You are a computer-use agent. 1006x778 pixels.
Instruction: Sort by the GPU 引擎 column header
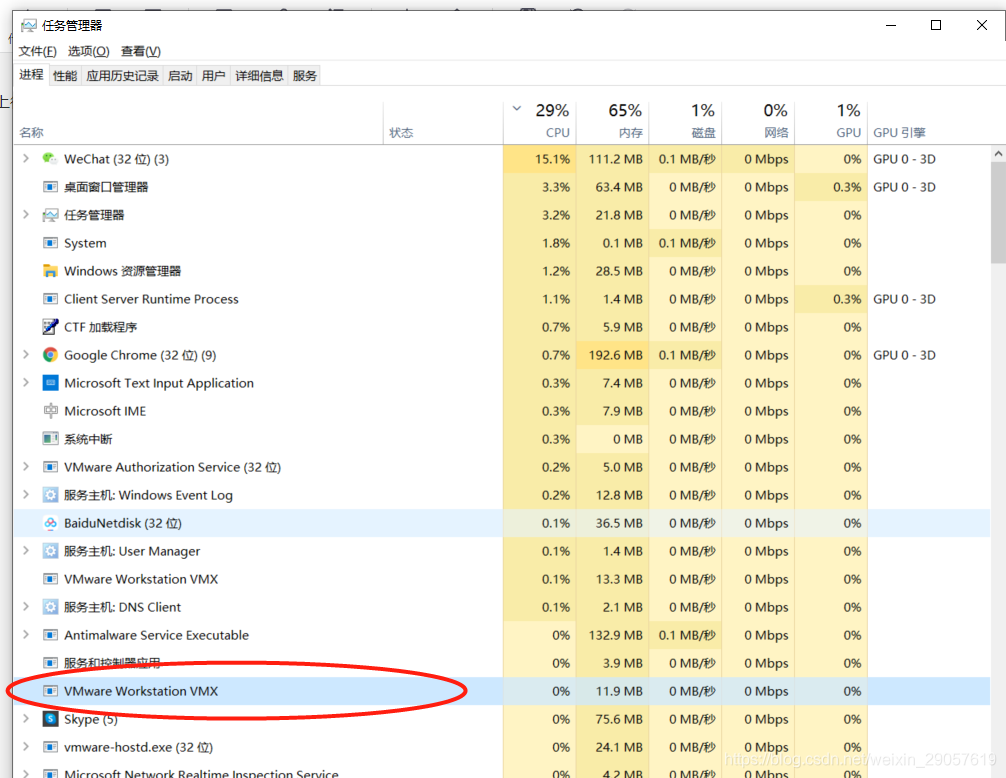click(899, 133)
